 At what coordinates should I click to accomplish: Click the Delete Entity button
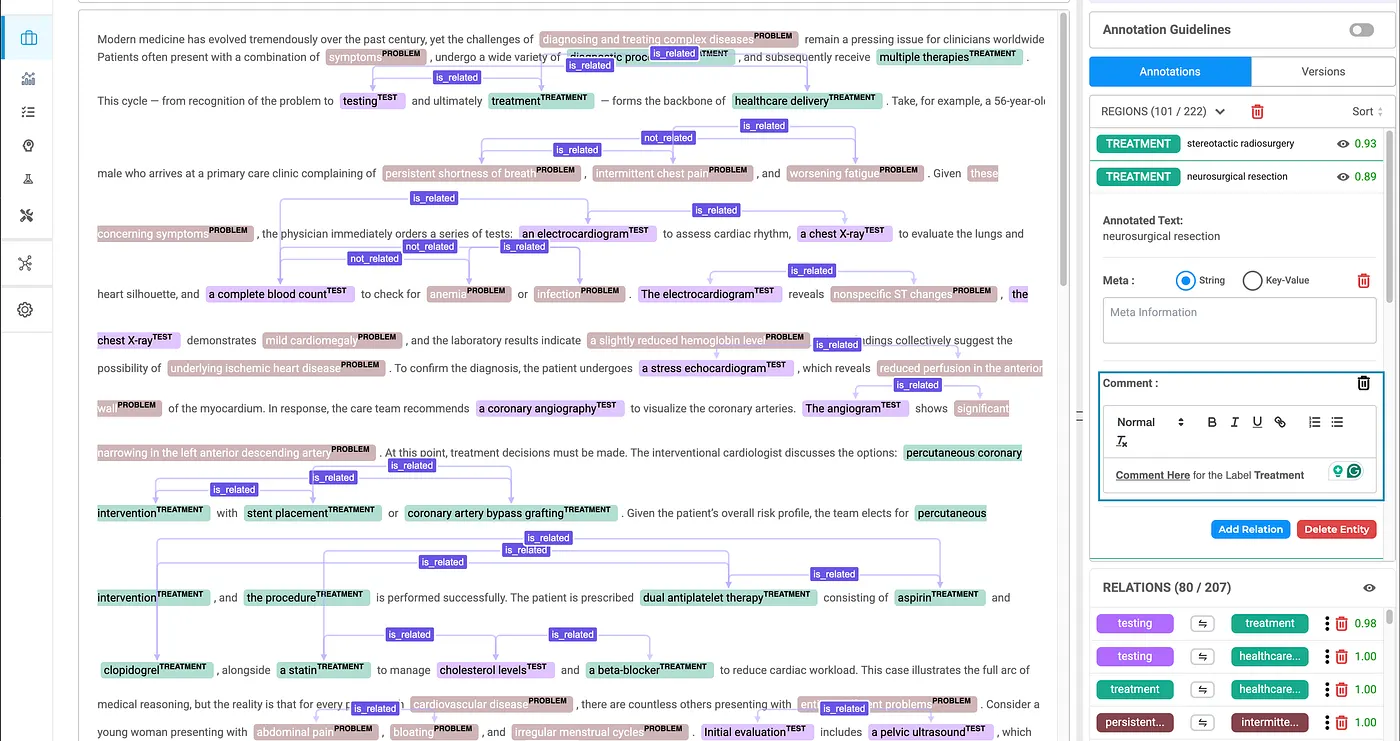1335,529
